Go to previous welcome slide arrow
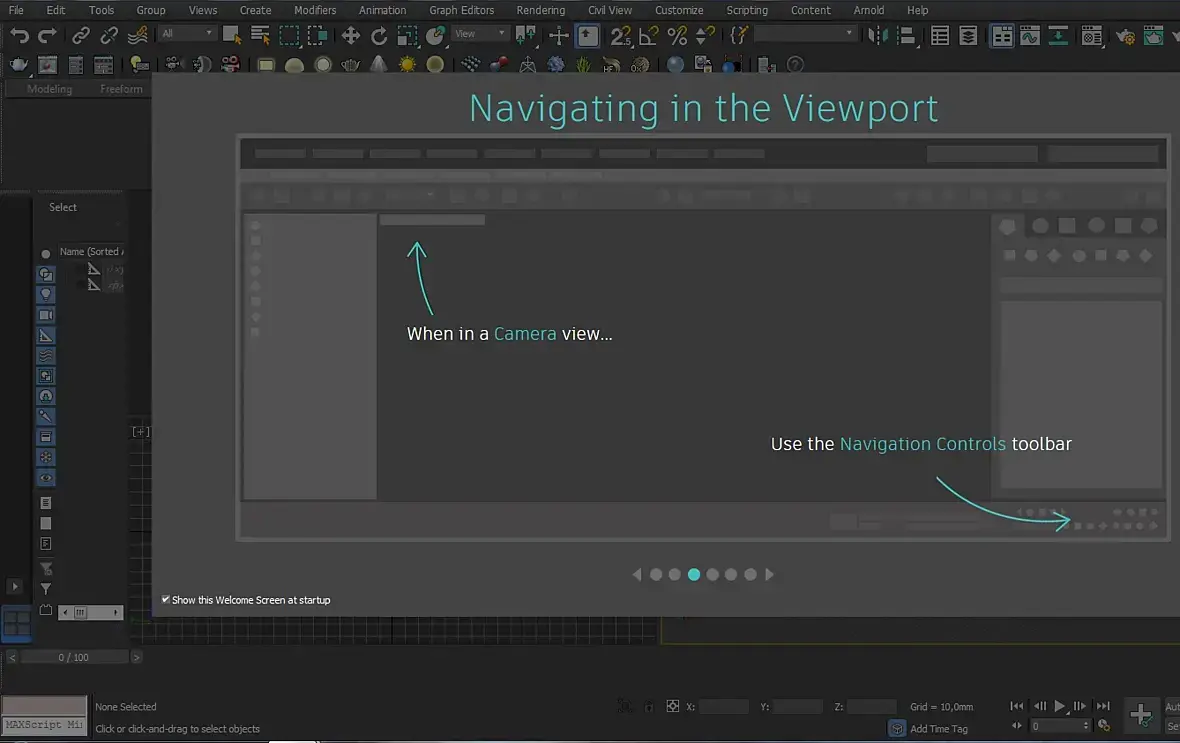The image size is (1180, 743). click(x=637, y=574)
